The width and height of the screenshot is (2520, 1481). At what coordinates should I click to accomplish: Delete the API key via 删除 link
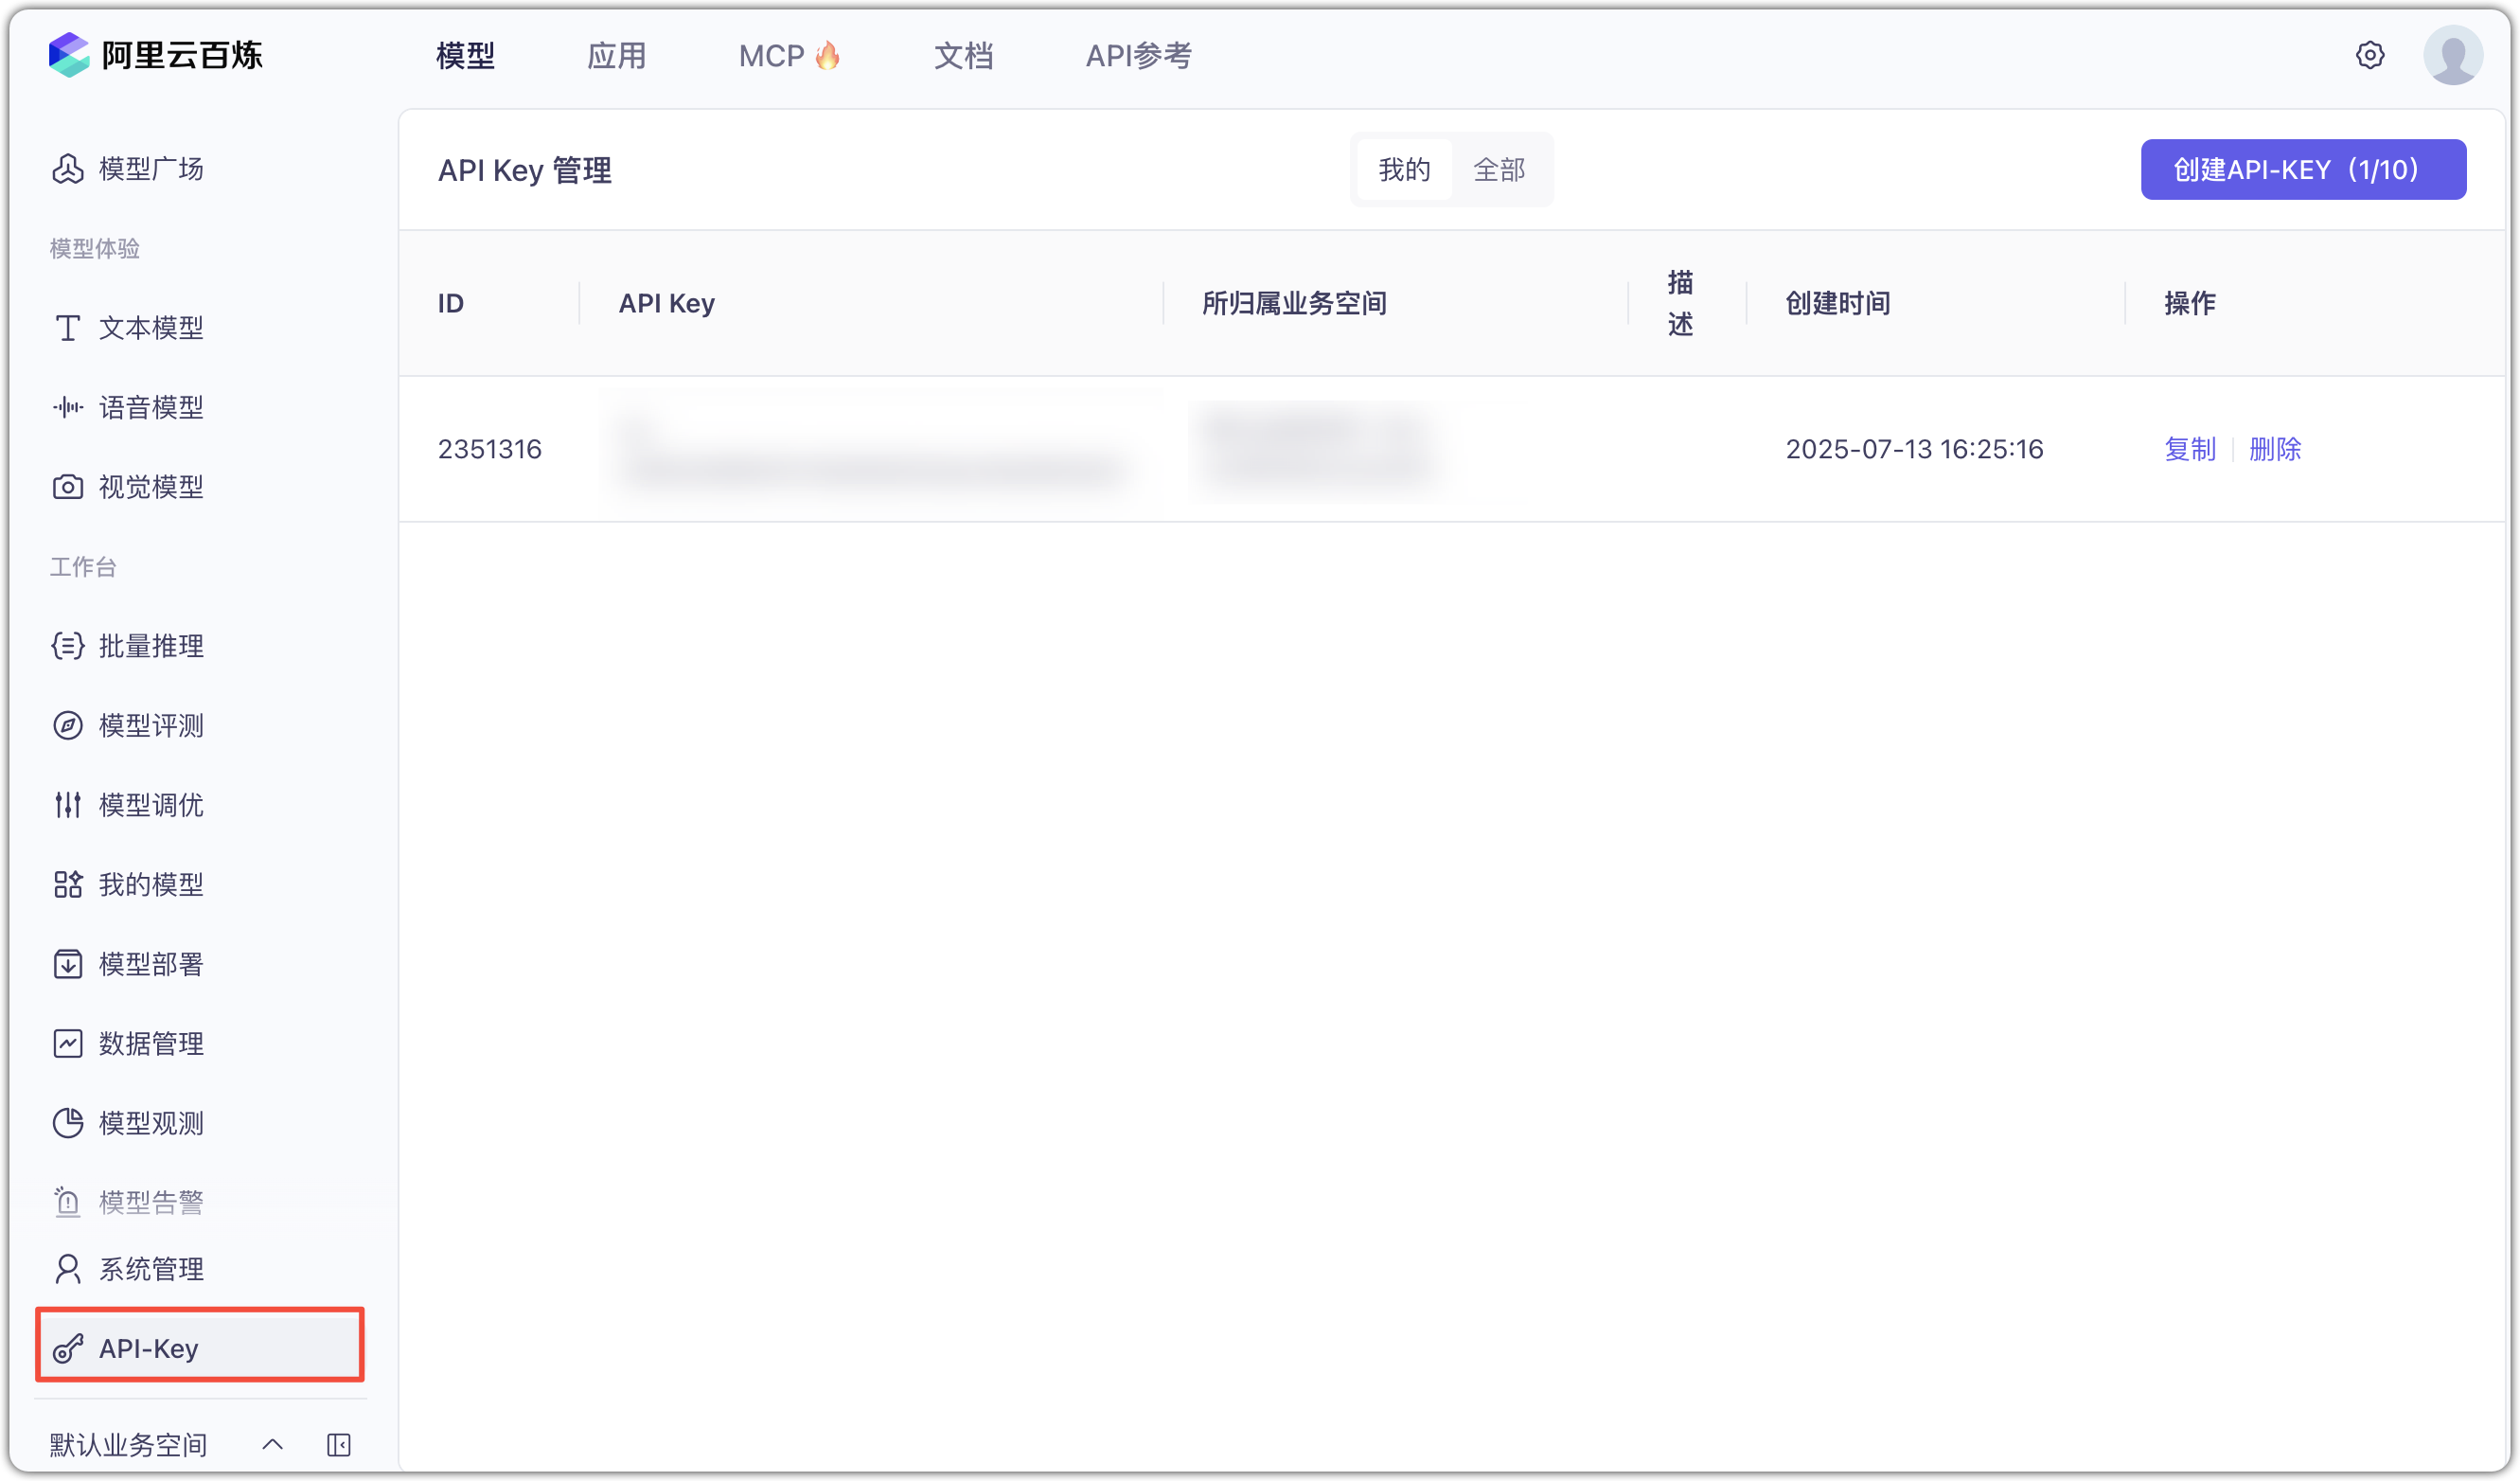[2276, 449]
